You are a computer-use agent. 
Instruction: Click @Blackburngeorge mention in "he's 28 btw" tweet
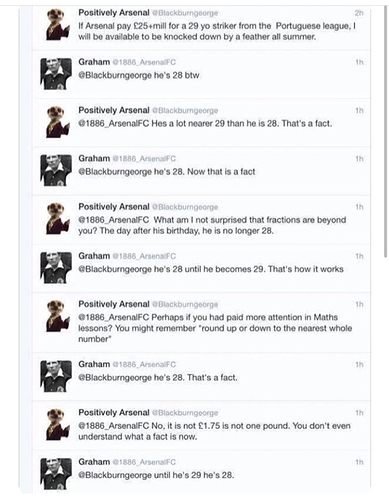[x=115, y=75]
